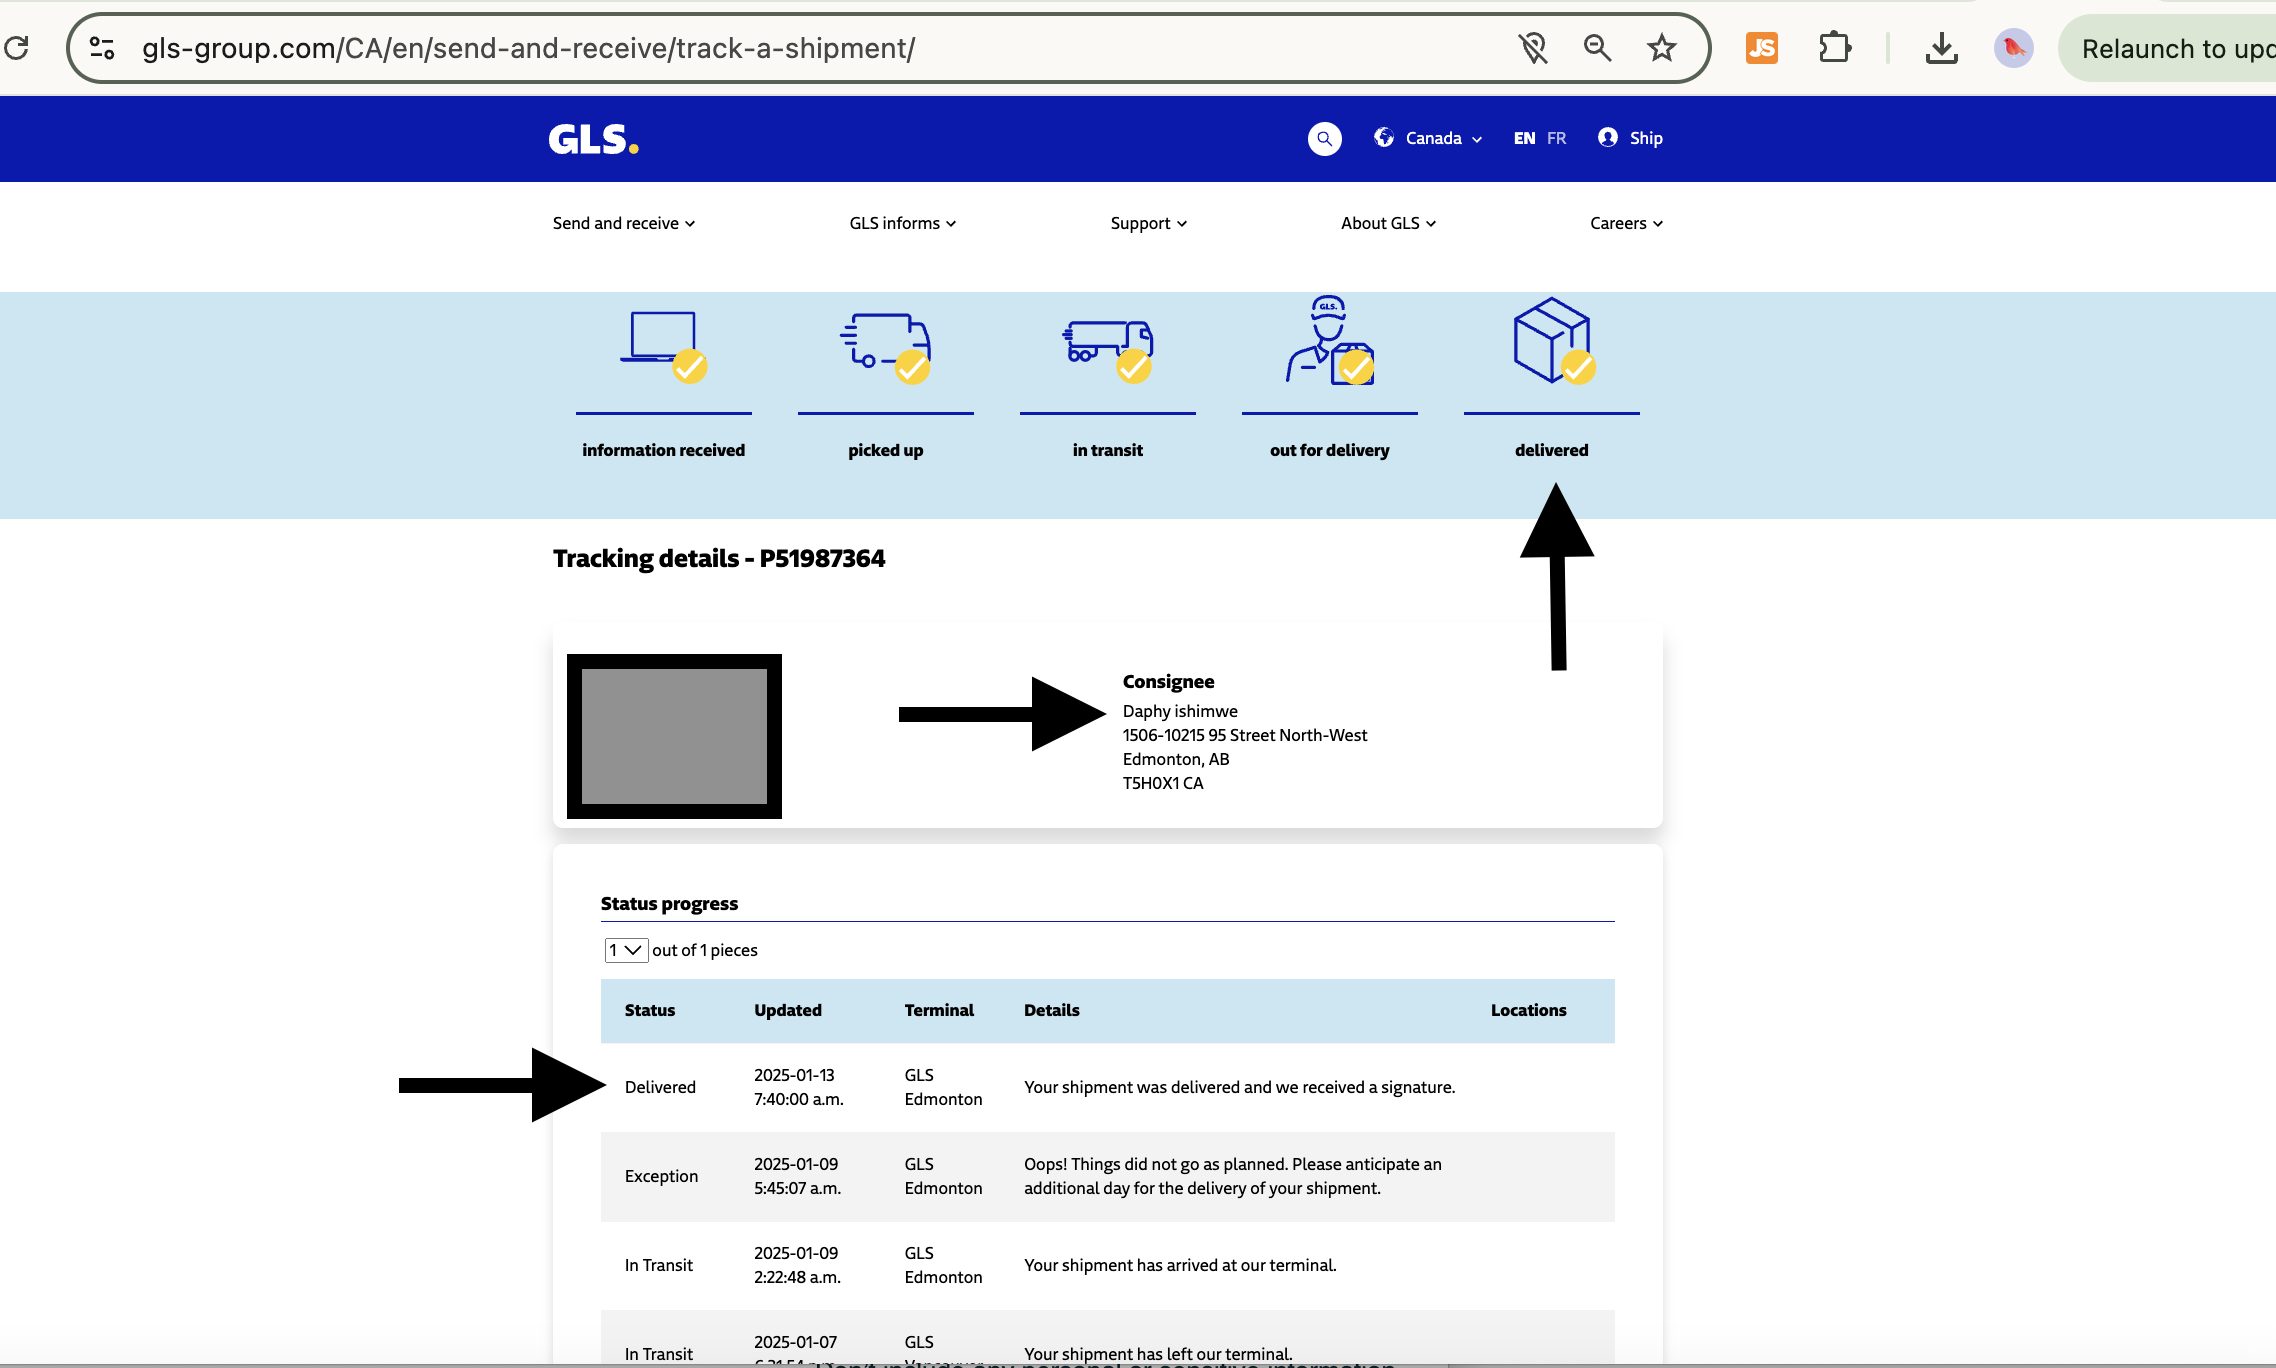
Task: Expand the Support menu
Action: tap(1148, 223)
